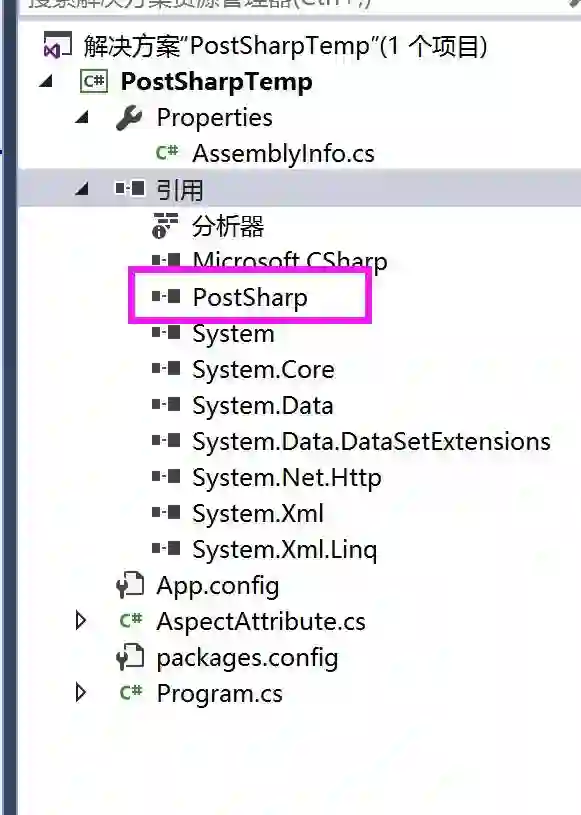581x815 pixels.
Task: Click the config file icon for App.config
Action: [129, 585]
